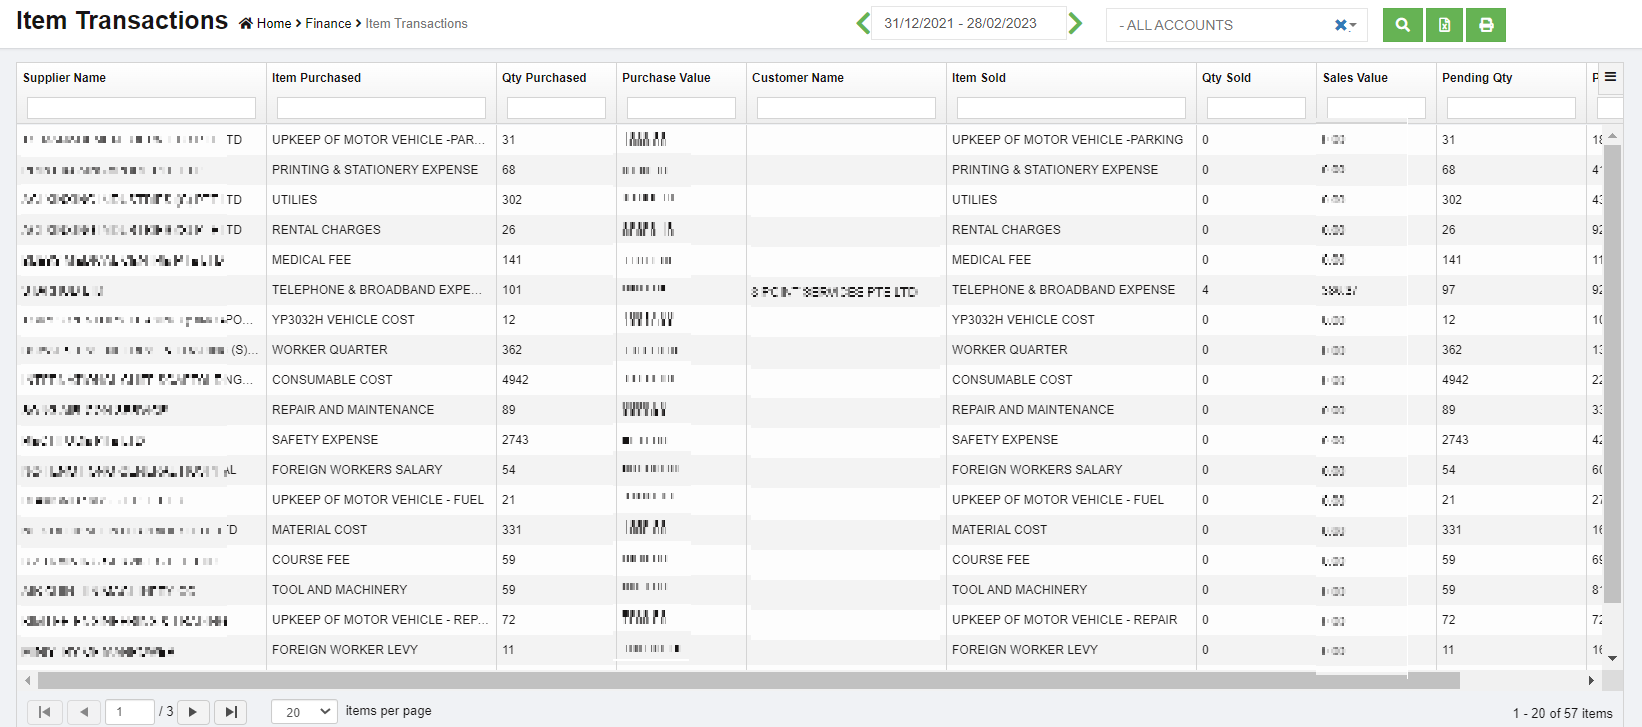Advance to next date range arrow
Screen dimensions: 1642x727
click(1076, 23)
